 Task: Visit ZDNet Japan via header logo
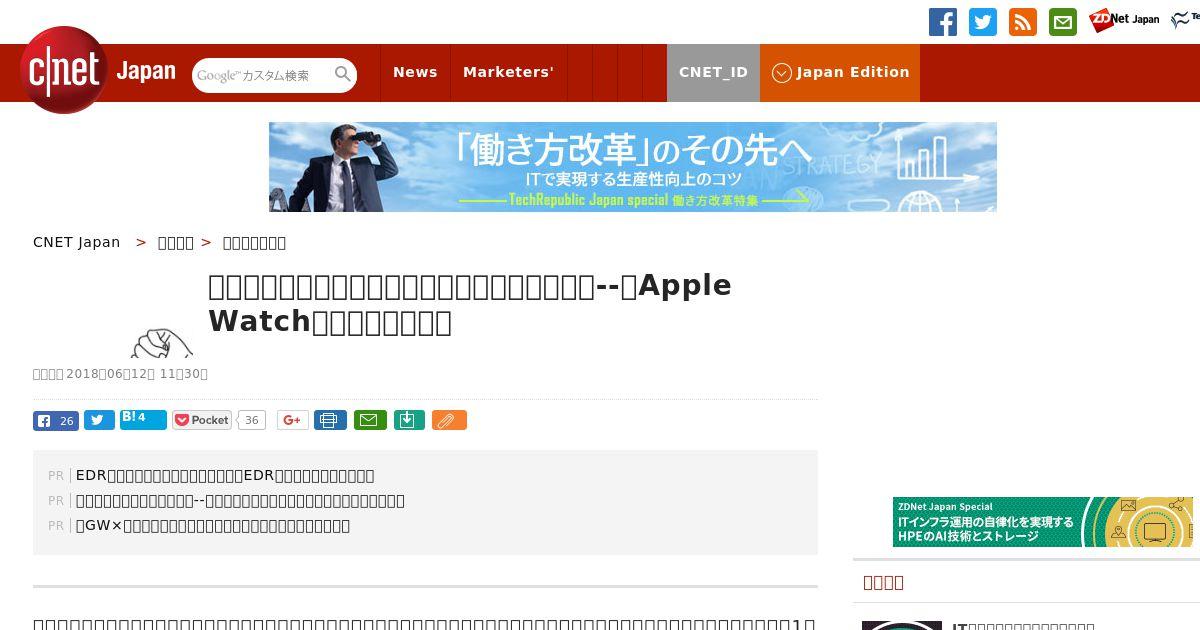1124,20
